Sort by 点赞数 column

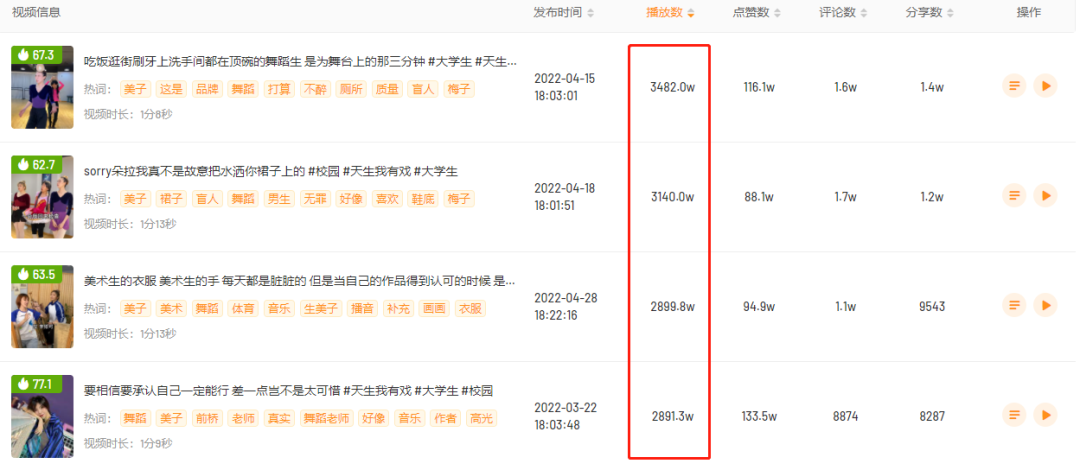[757, 13]
